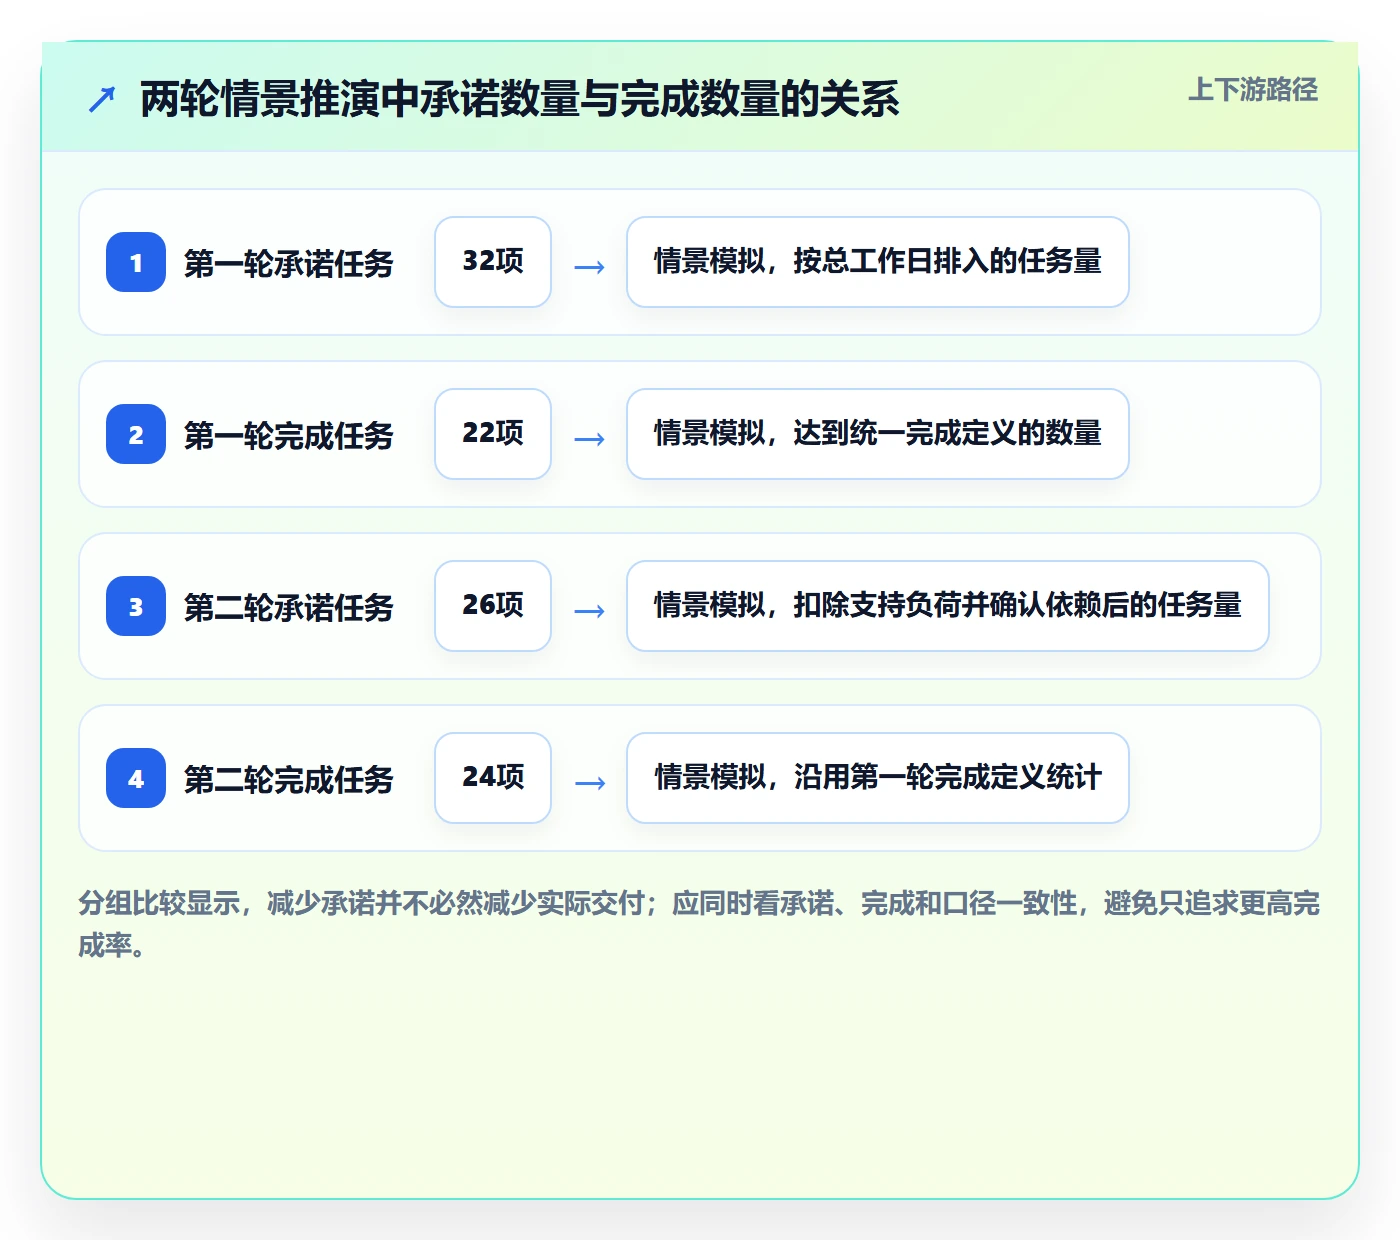Click the blue number 2 badge

click(x=136, y=434)
